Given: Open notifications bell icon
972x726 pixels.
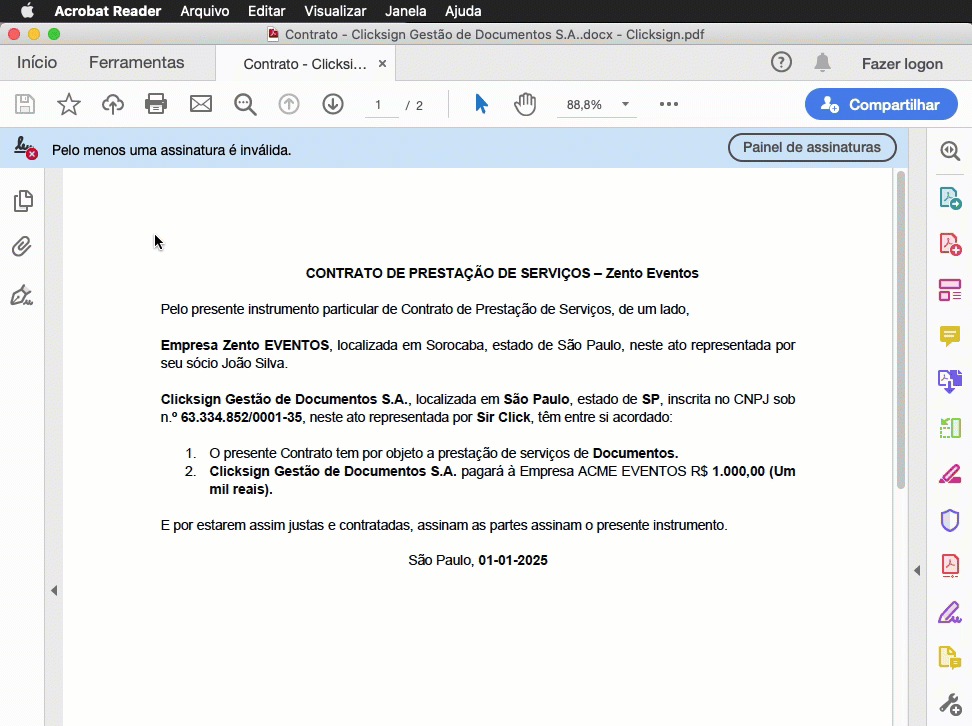Looking at the screenshot, I should [823, 63].
